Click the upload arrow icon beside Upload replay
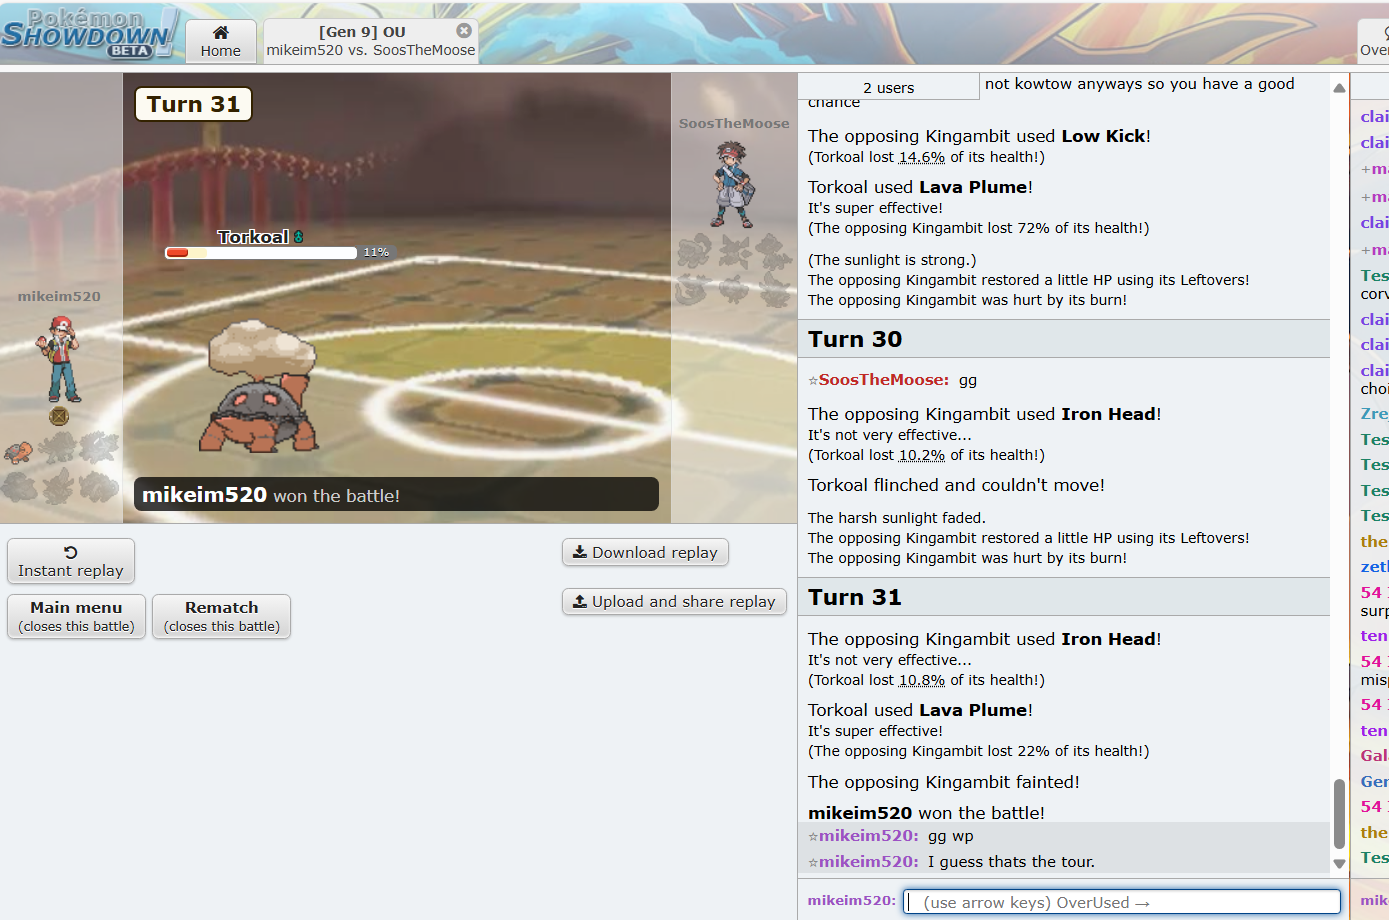 tap(580, 601)
